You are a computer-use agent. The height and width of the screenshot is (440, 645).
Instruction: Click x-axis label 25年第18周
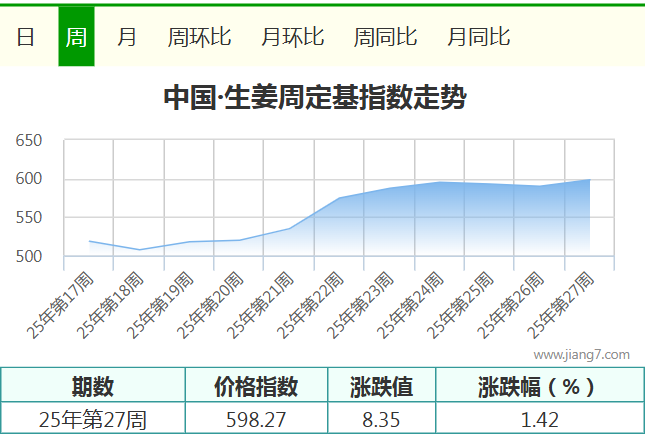[110, 305]
